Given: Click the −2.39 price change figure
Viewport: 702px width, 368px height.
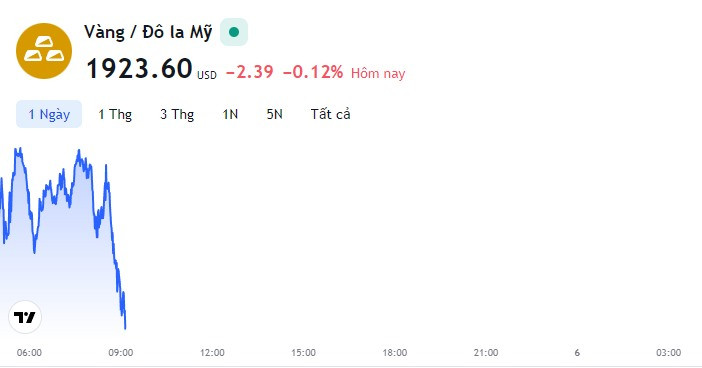Looking at the screenshot, I should (249, 72).
